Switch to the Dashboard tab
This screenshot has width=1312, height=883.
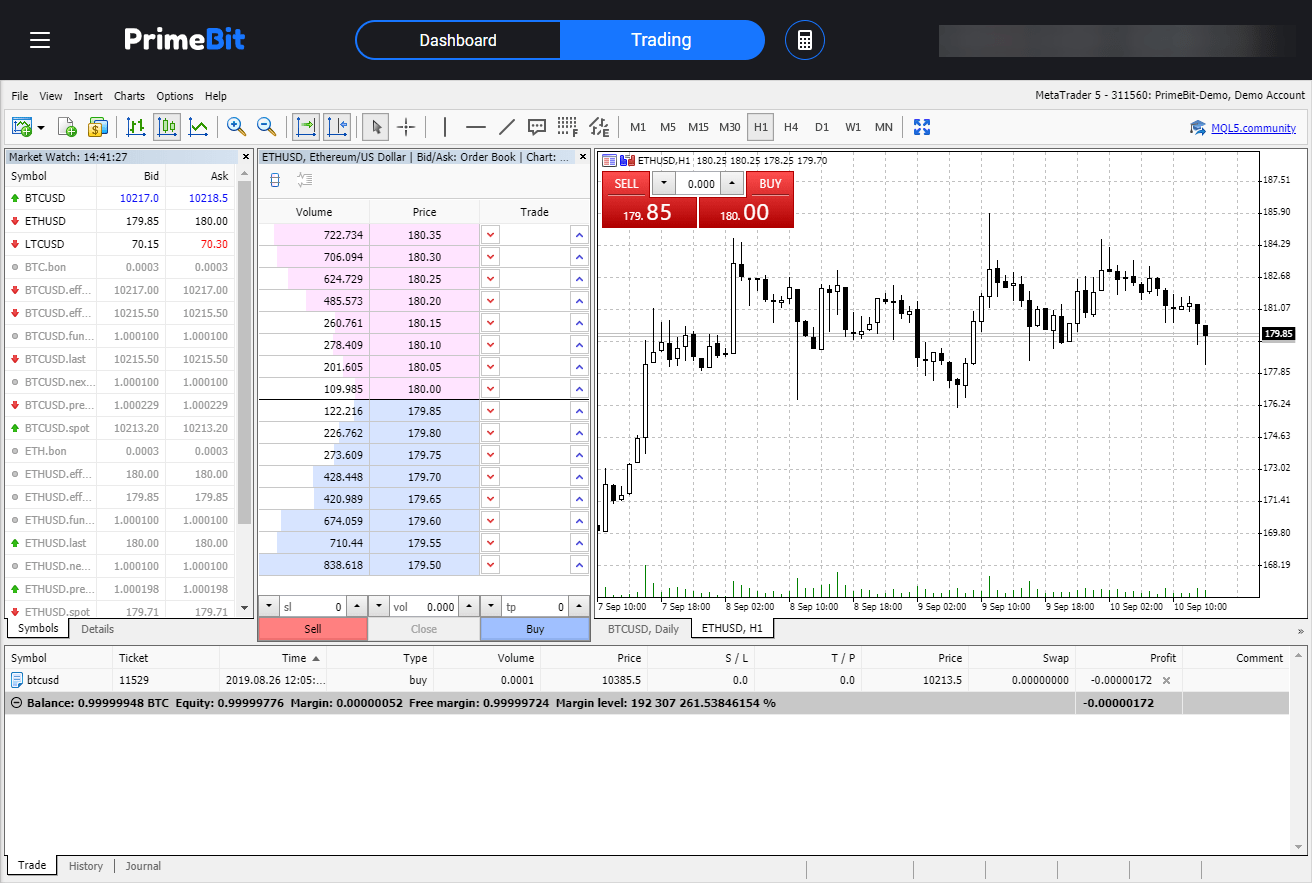(x=458, y=40)
